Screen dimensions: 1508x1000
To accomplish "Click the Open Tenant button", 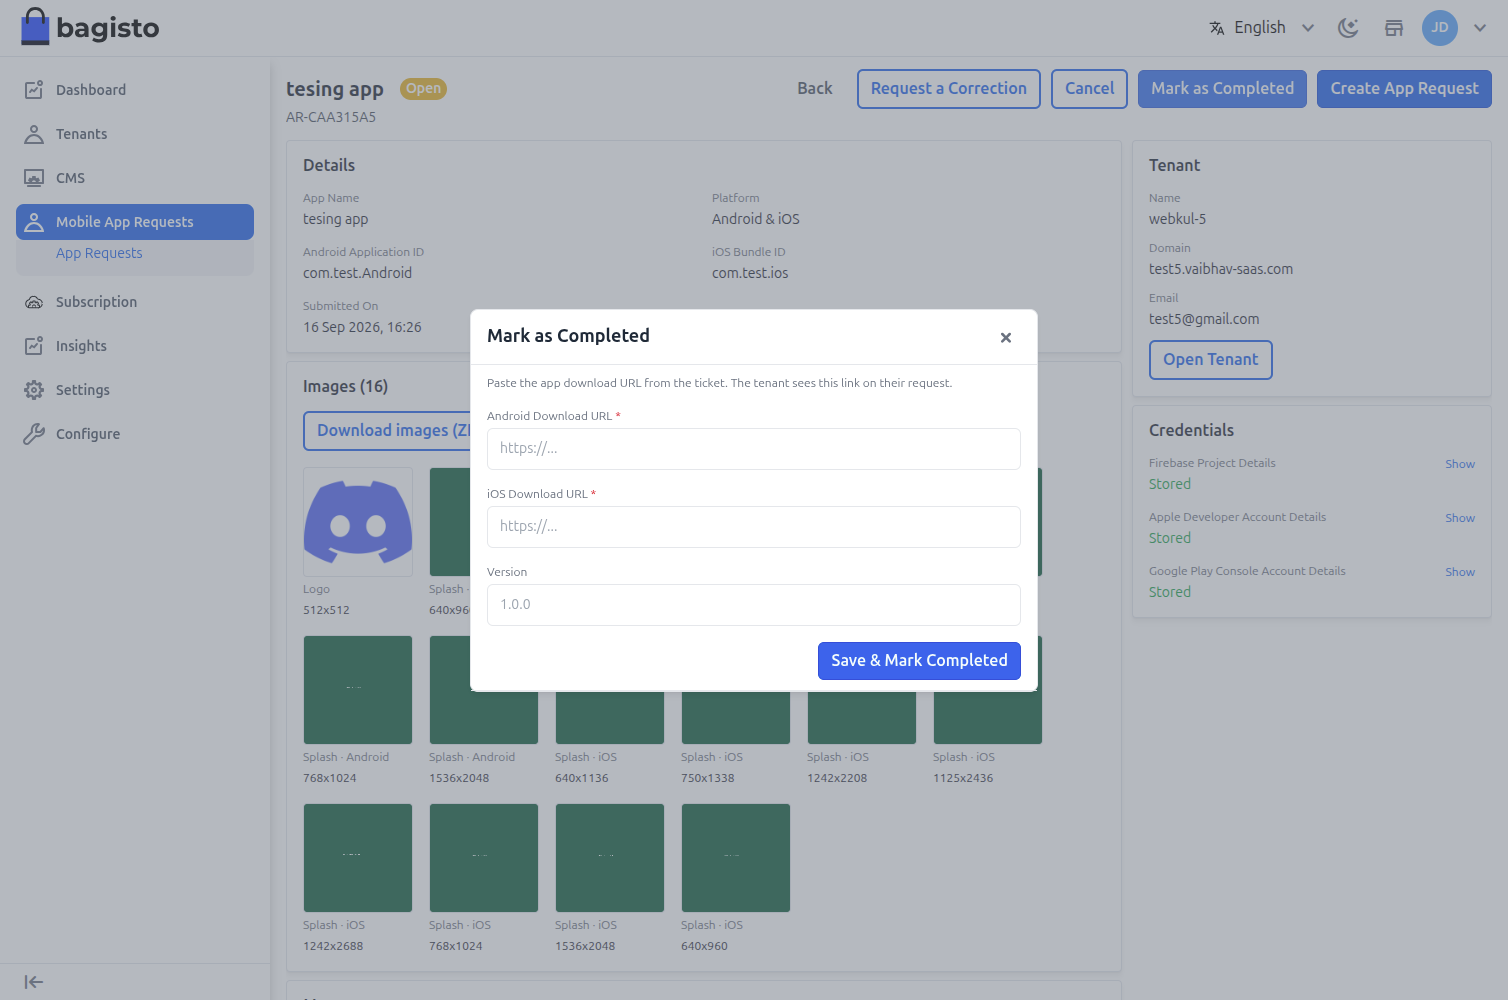I will tap(1211, 360).
